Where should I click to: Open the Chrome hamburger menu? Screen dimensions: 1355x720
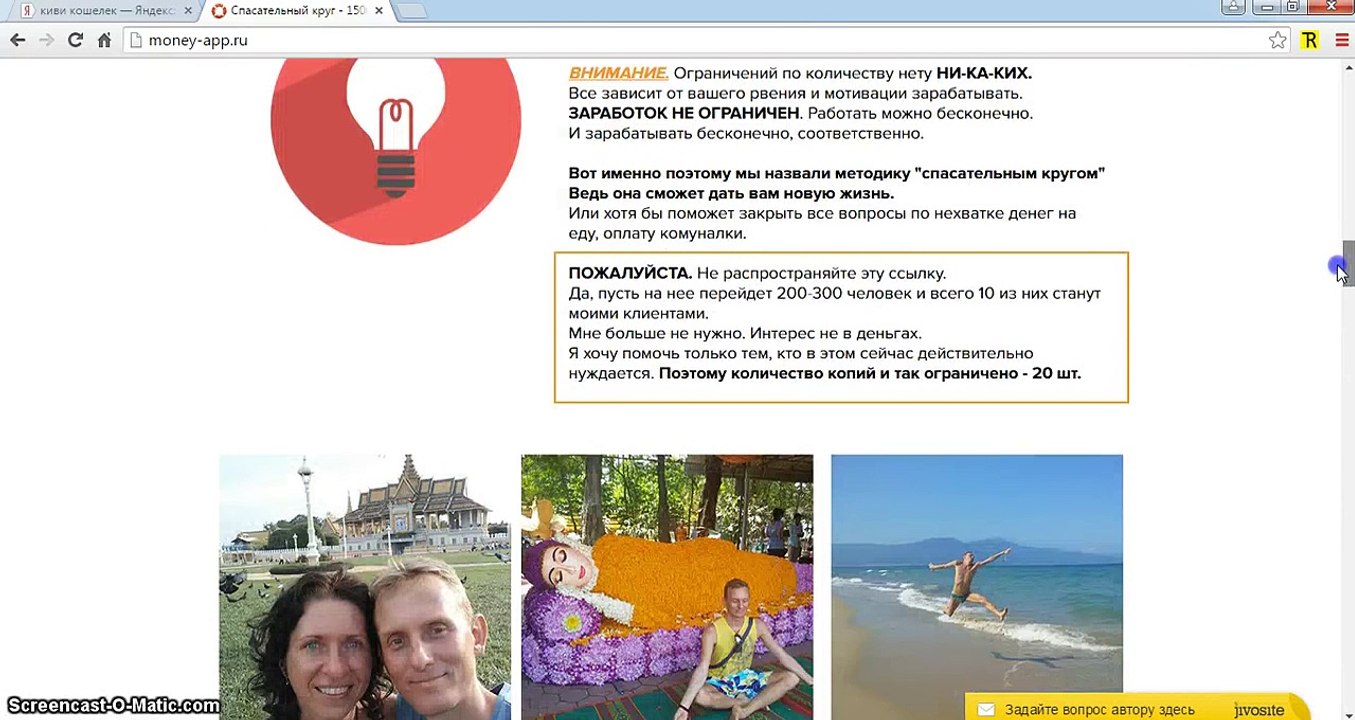click(1341, 40)
